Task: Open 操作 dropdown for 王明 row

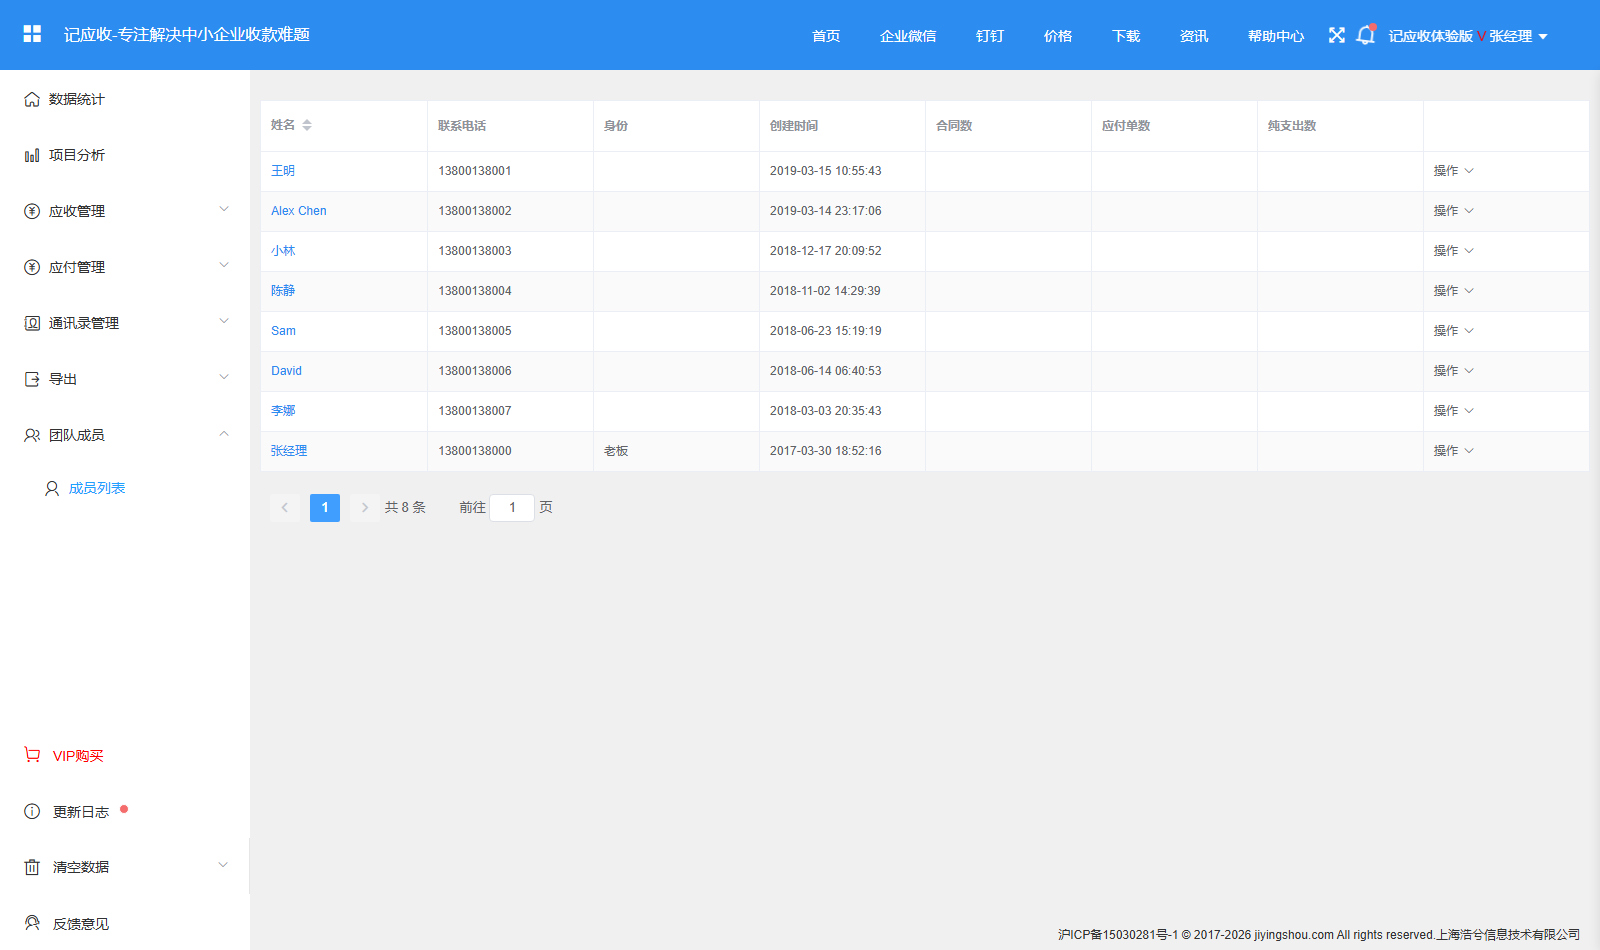Action: tap(1453, 171)
